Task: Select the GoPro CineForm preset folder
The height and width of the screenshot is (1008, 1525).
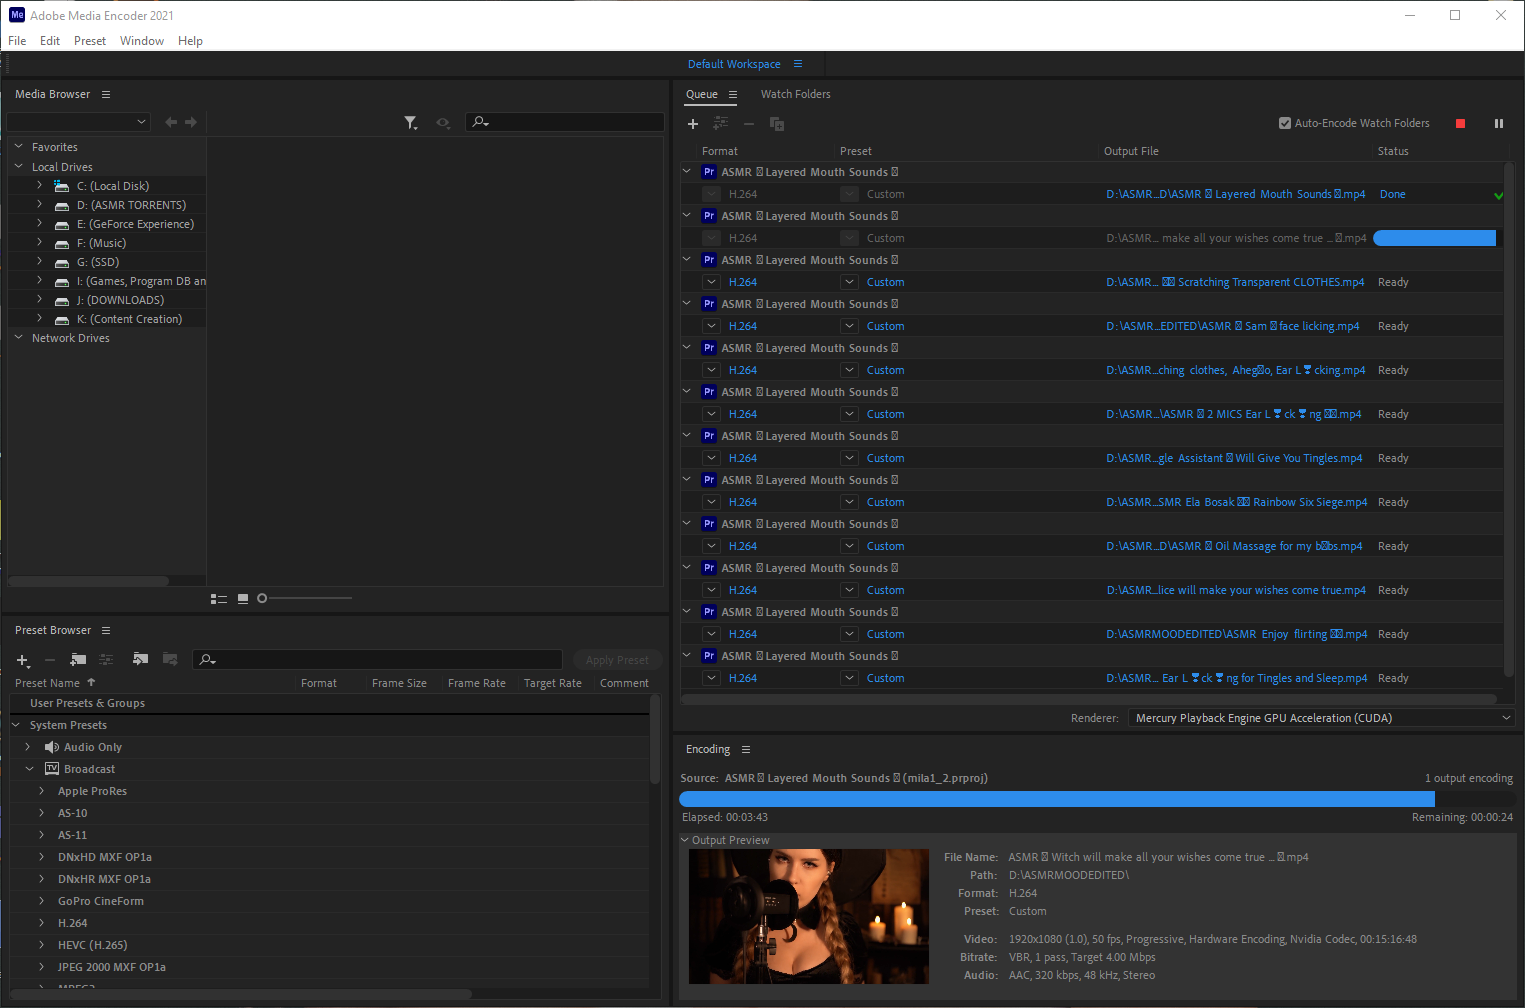Action: (x=101, y=901)
